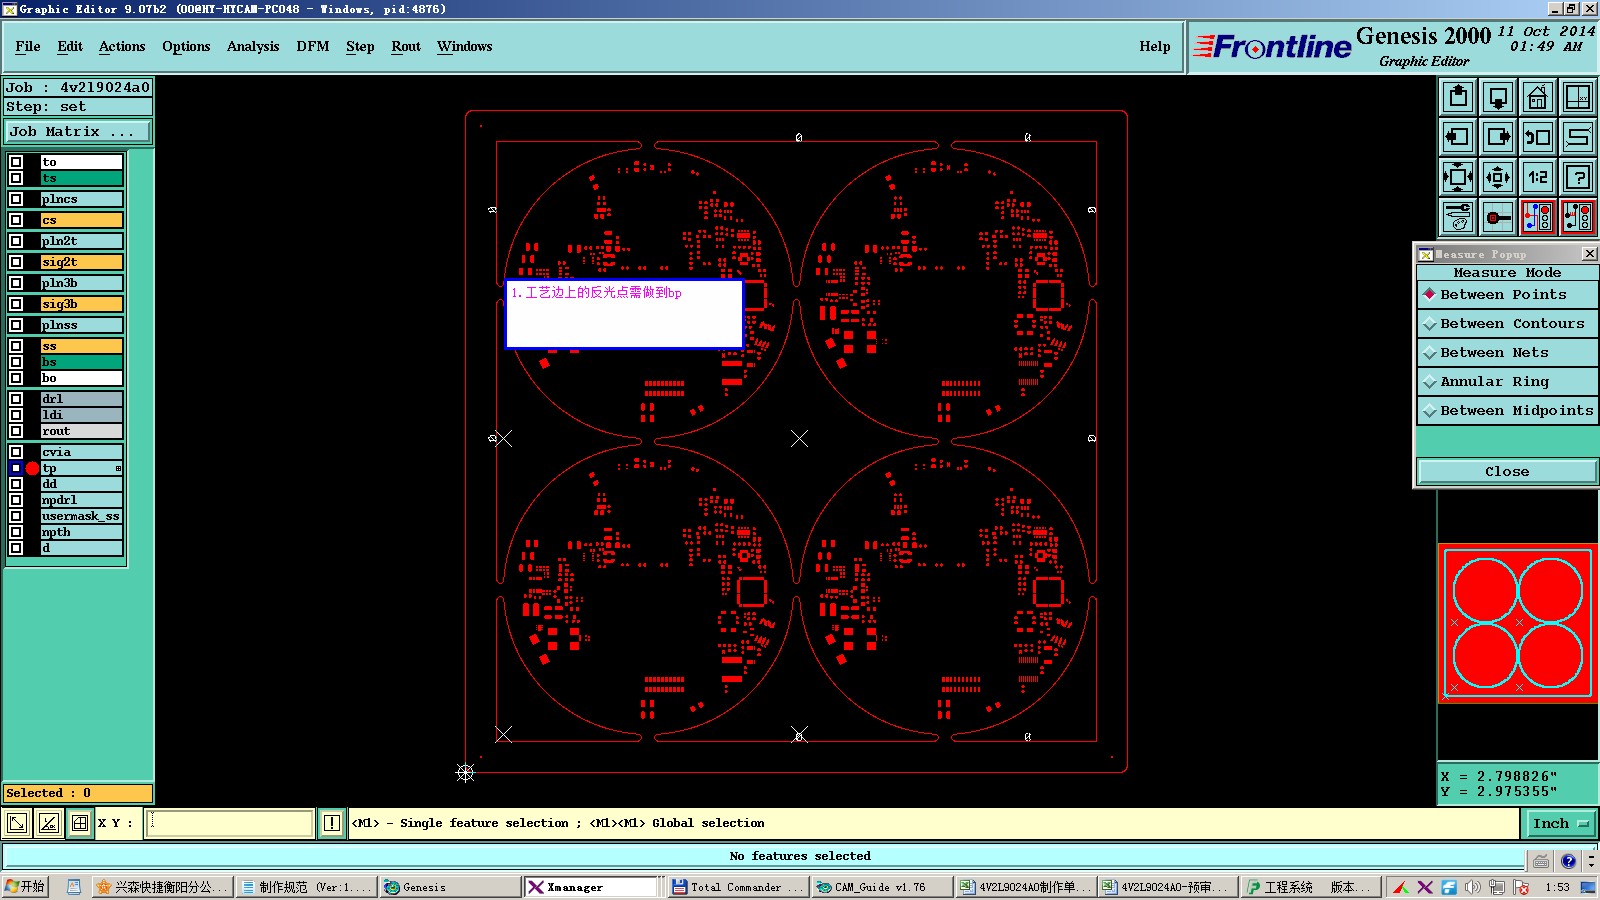Click the black net traffic-light icon

1578,217
